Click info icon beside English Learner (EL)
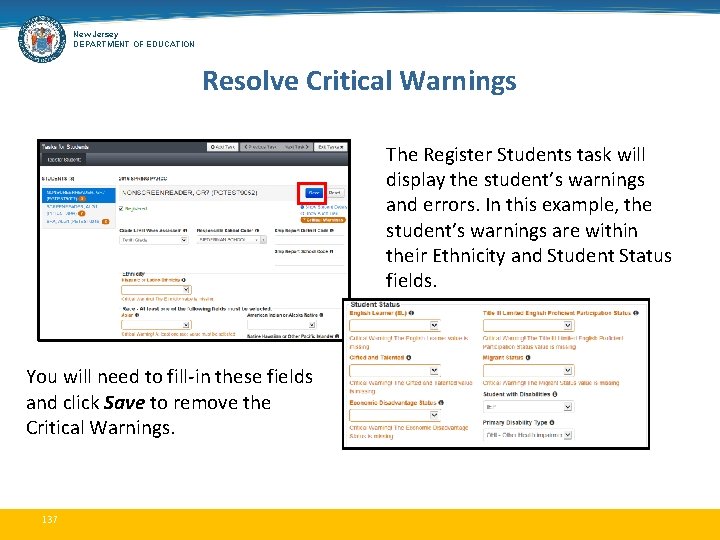 pos(412,313)
